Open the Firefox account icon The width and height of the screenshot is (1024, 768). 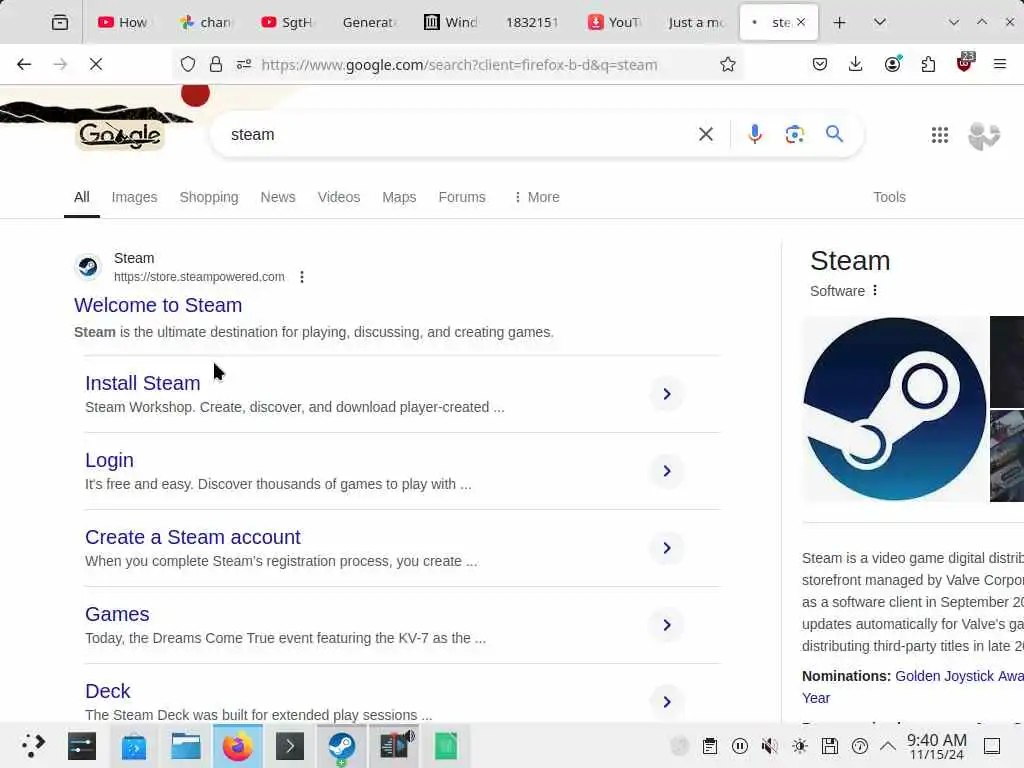point(892,64)
